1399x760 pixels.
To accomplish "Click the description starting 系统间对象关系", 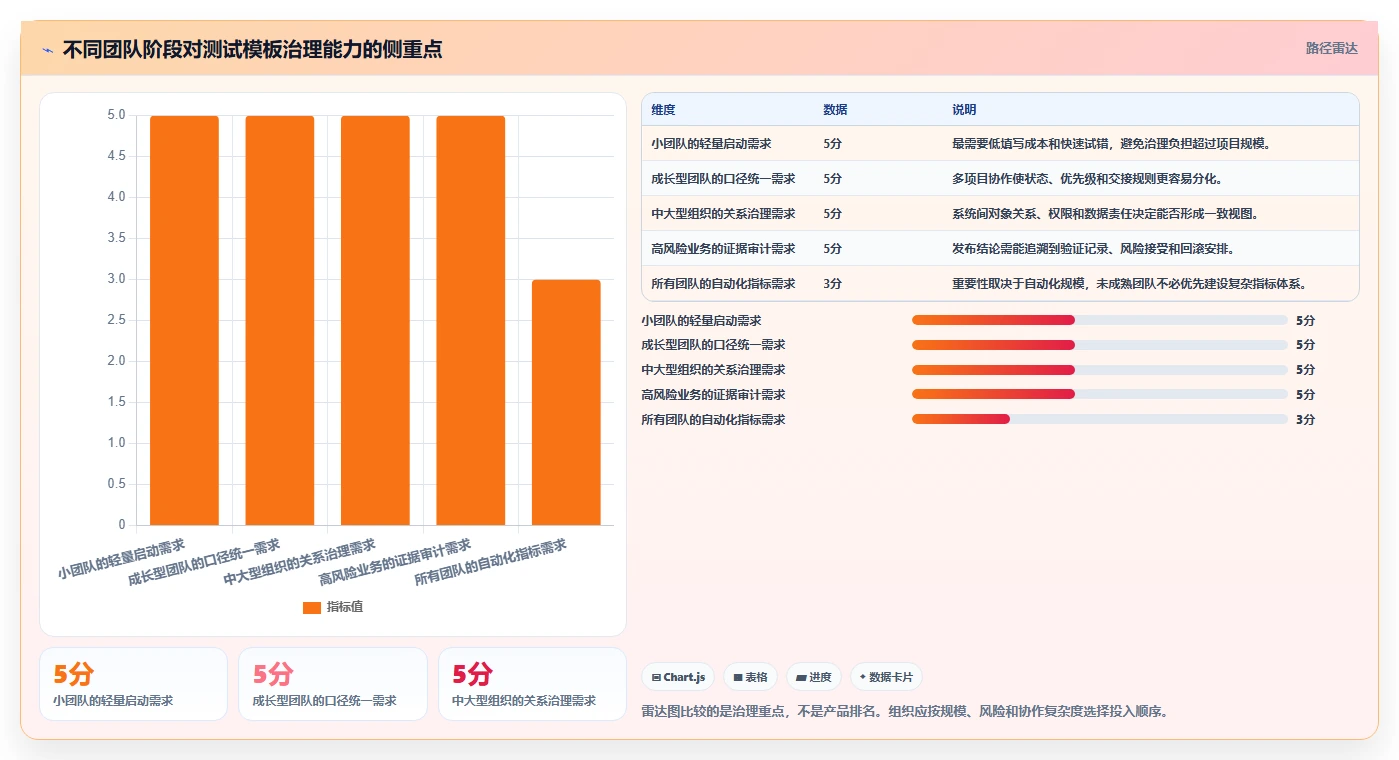I will tap(1105, 214).
